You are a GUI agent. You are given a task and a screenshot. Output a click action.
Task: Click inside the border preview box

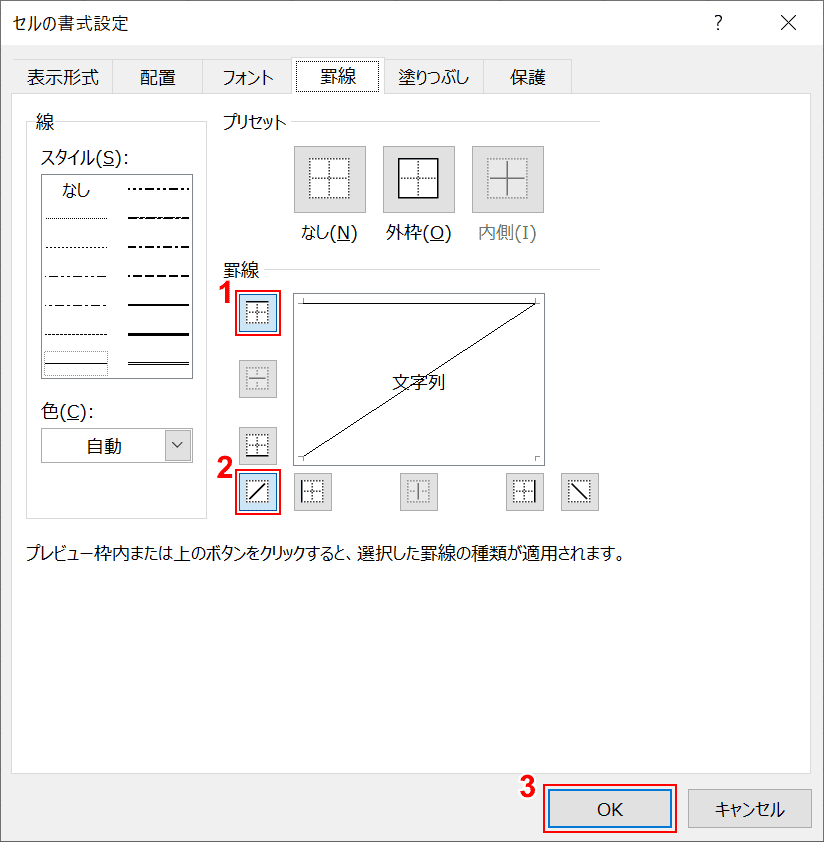point(419,379)
